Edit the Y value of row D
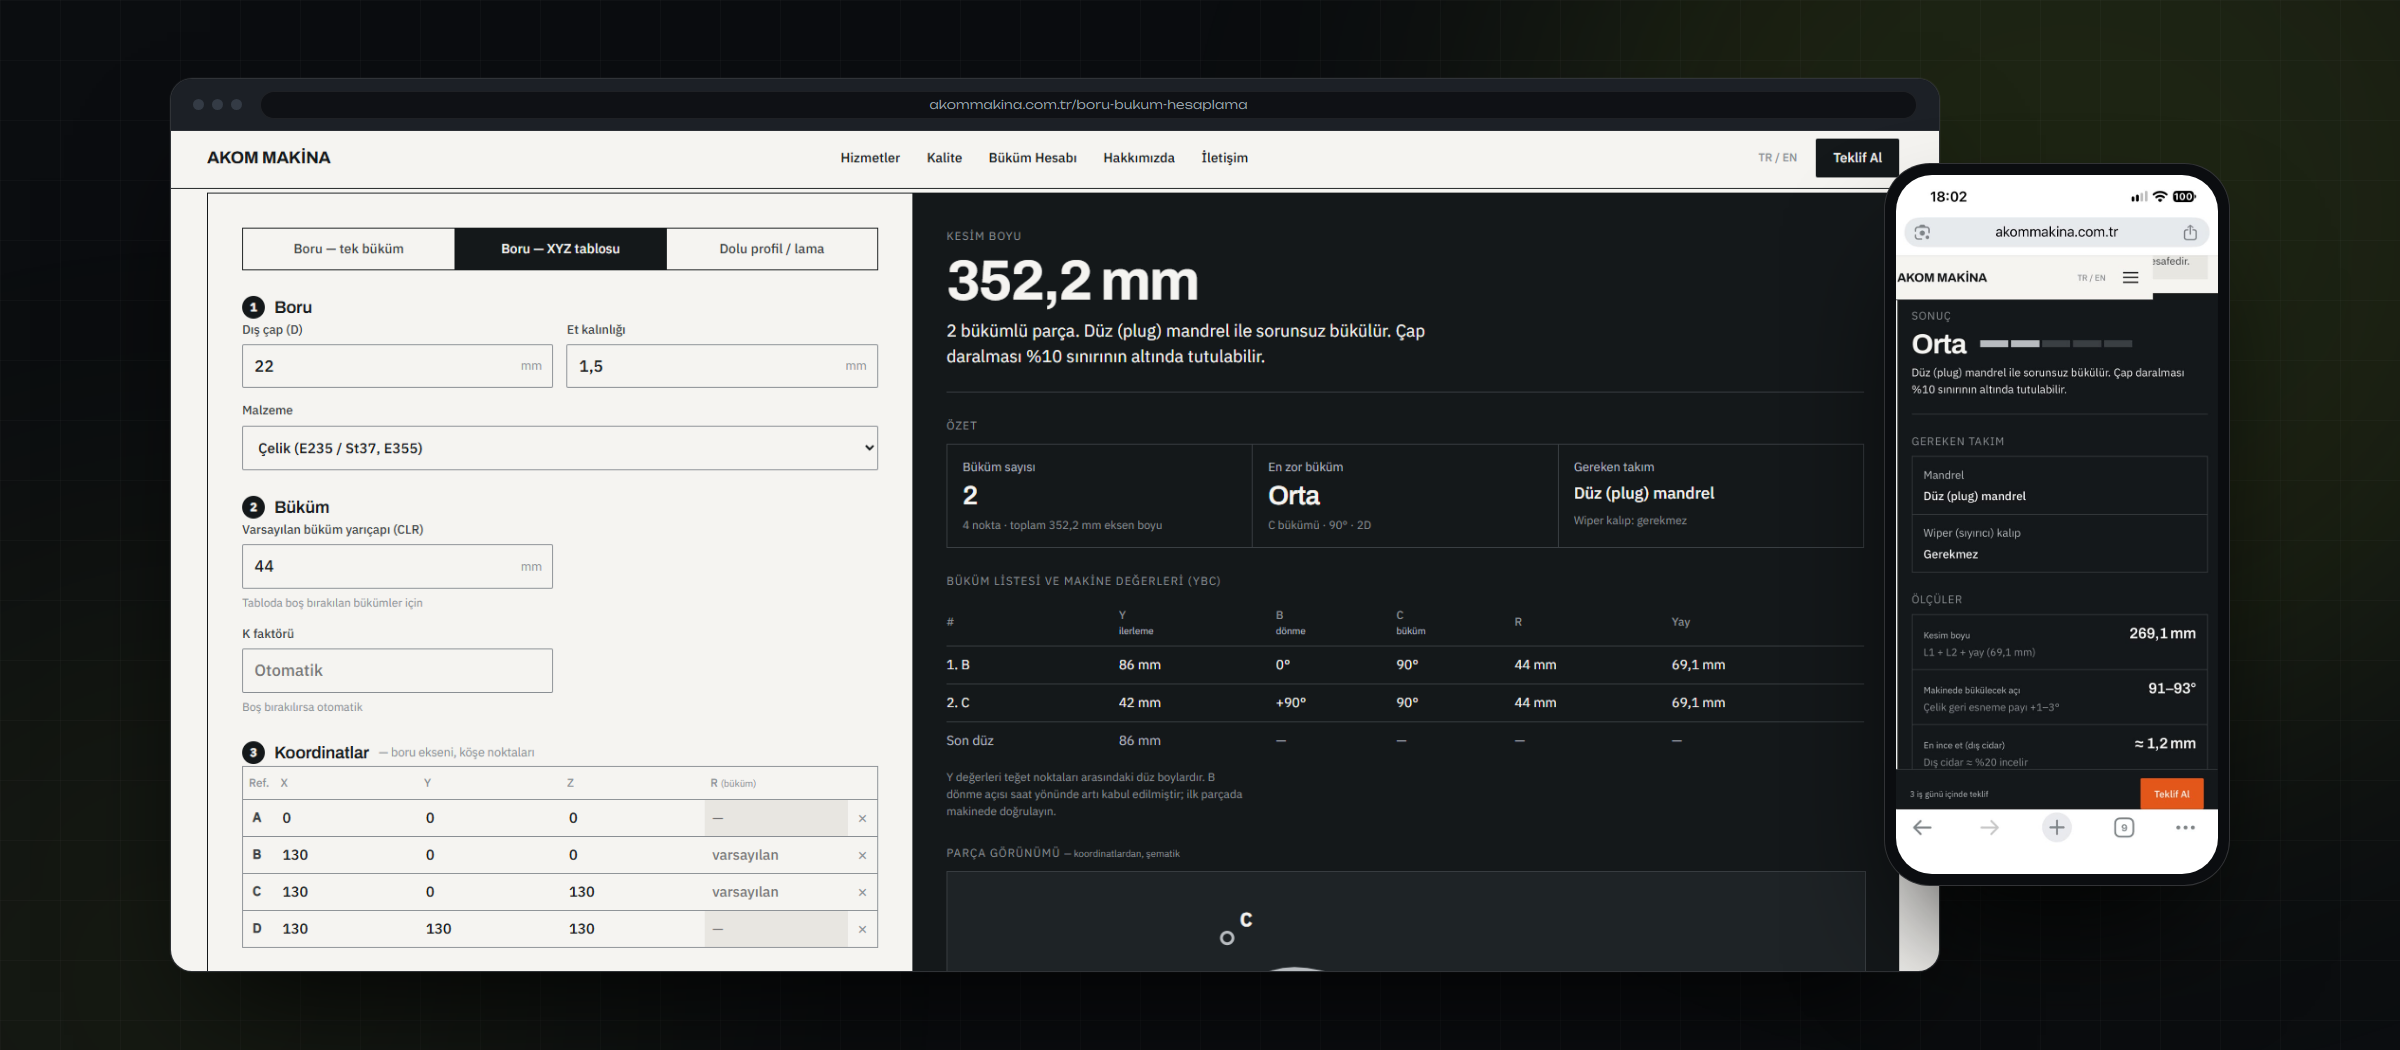Viewport: 2400px width, 1050px height. click(x=489, y=929)
